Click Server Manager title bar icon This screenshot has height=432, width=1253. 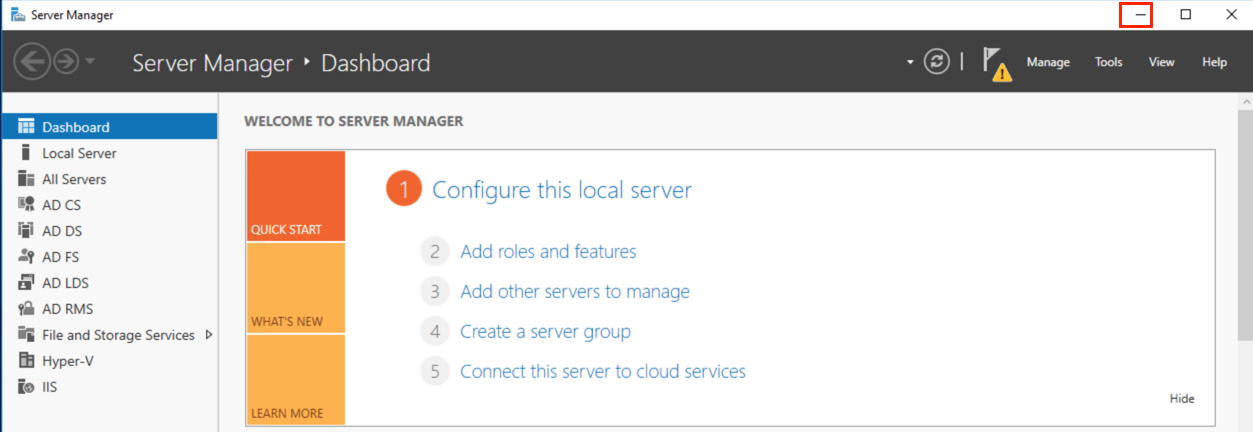coord(18,14)
